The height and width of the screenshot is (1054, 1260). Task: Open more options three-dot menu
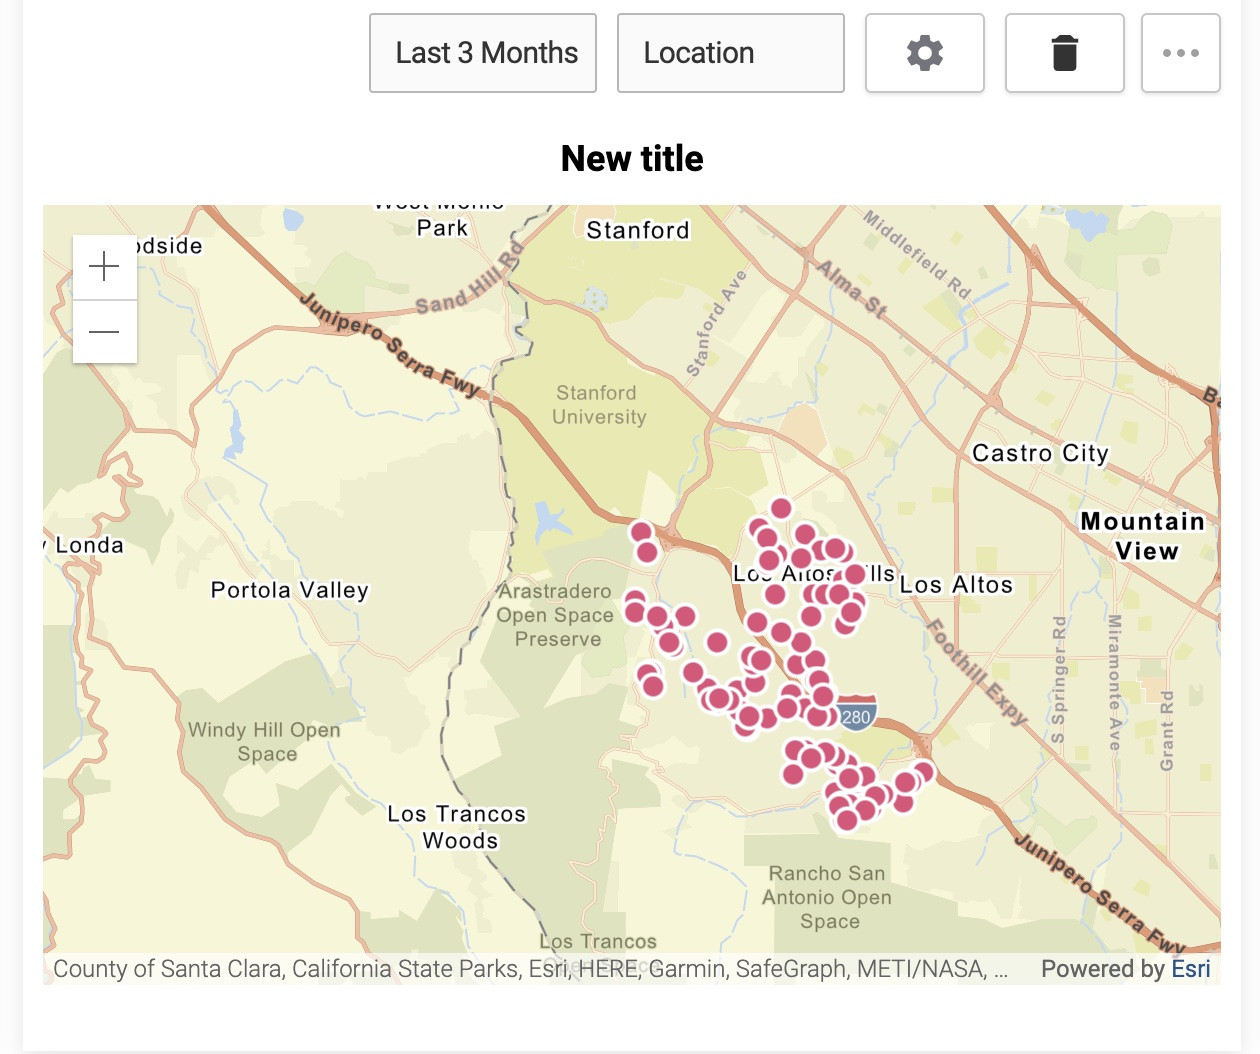1181,53
